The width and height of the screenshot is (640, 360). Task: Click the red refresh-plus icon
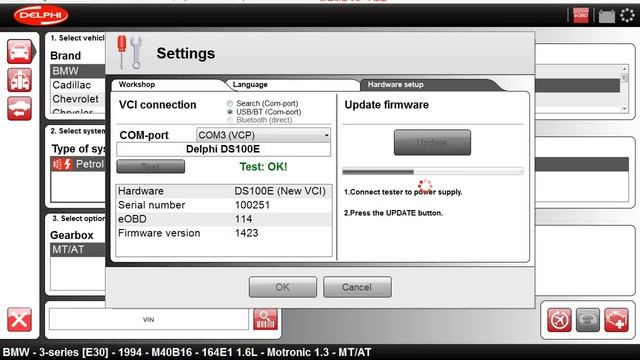click(616, 320)
